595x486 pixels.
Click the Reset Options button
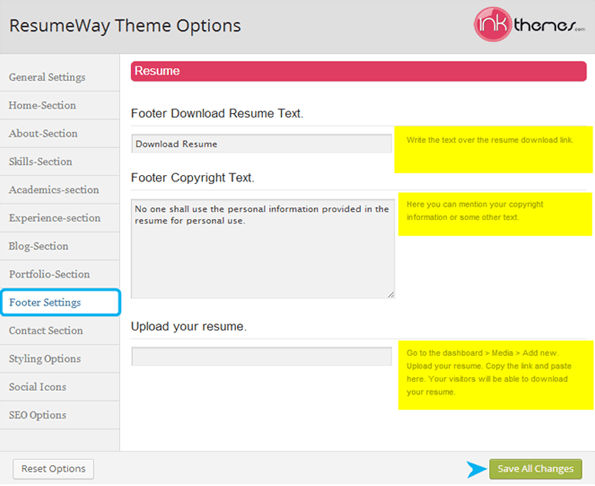pos(53,469)
